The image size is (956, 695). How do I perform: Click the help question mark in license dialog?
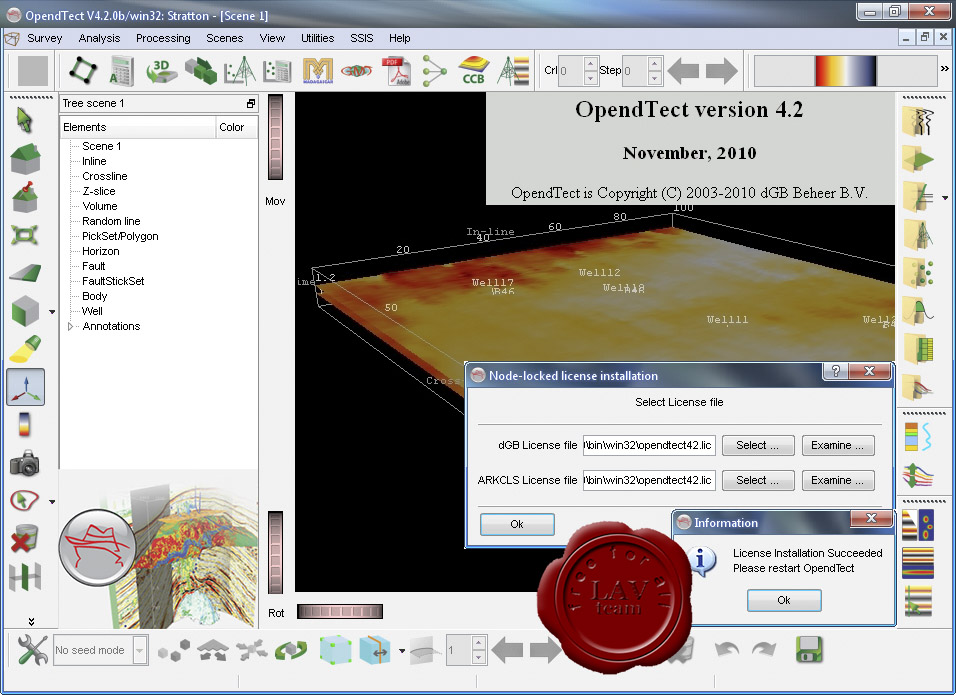click(835, 371)
